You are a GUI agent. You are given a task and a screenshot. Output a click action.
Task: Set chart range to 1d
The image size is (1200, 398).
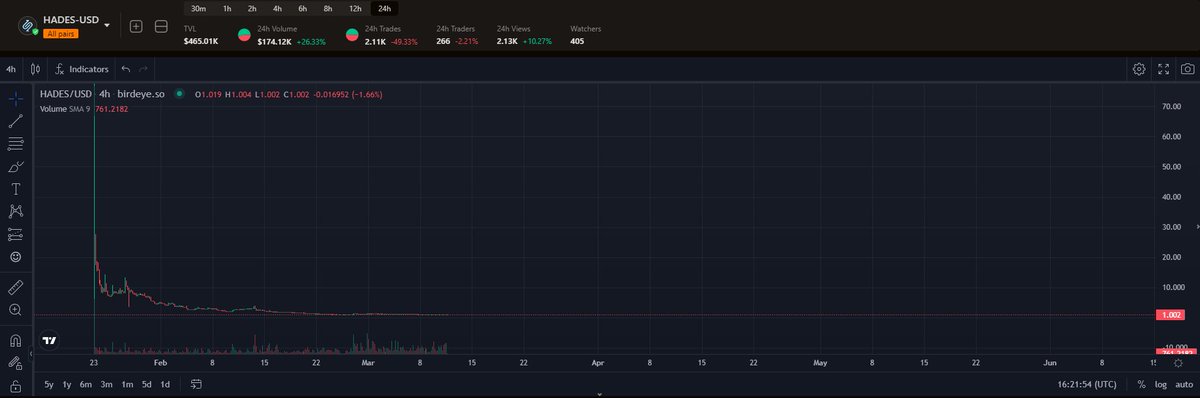[x=165, y=384]
